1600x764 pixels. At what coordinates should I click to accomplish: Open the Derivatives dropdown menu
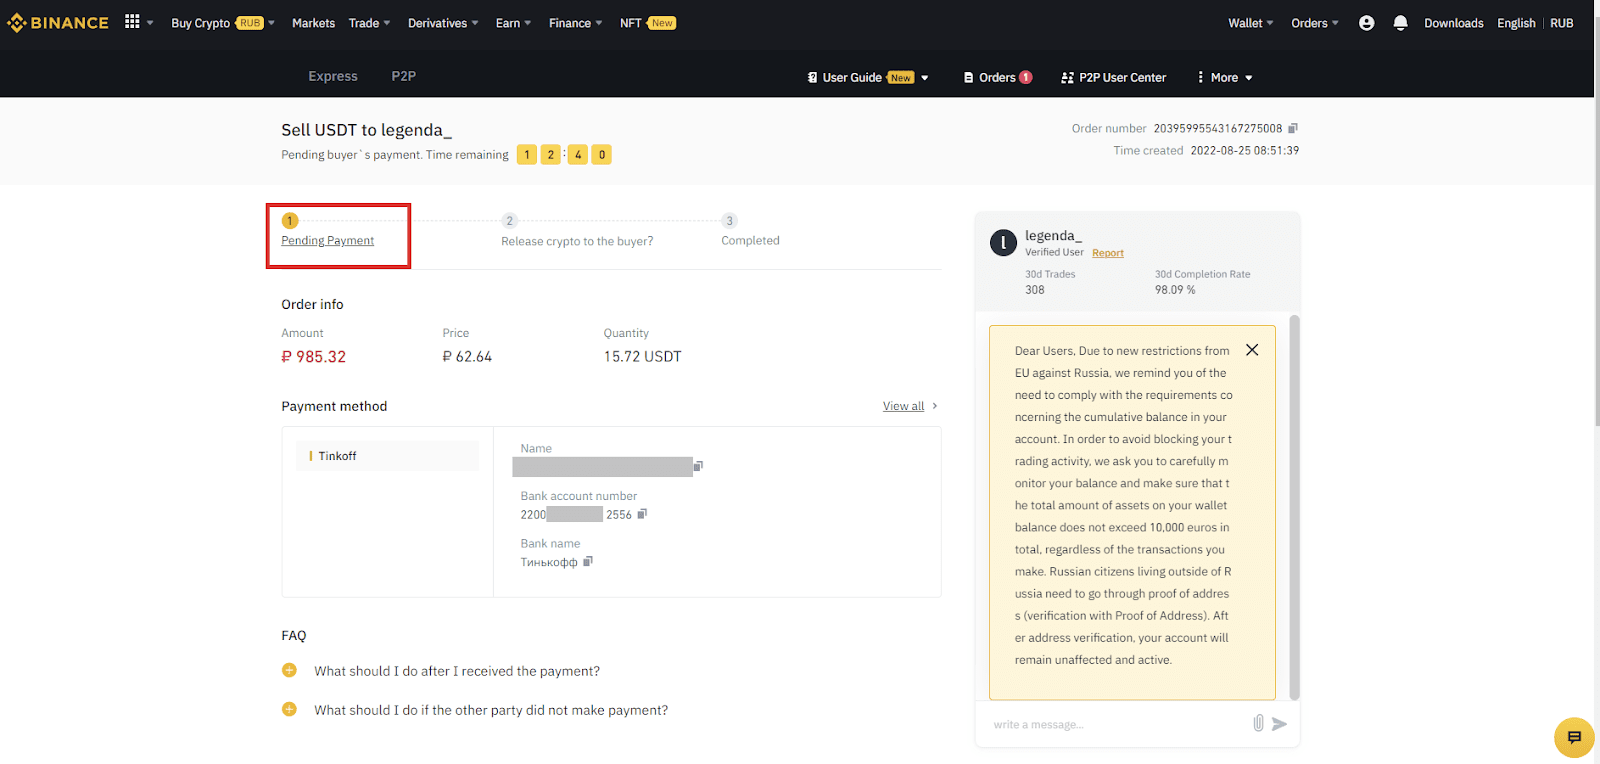coord(443,23)
